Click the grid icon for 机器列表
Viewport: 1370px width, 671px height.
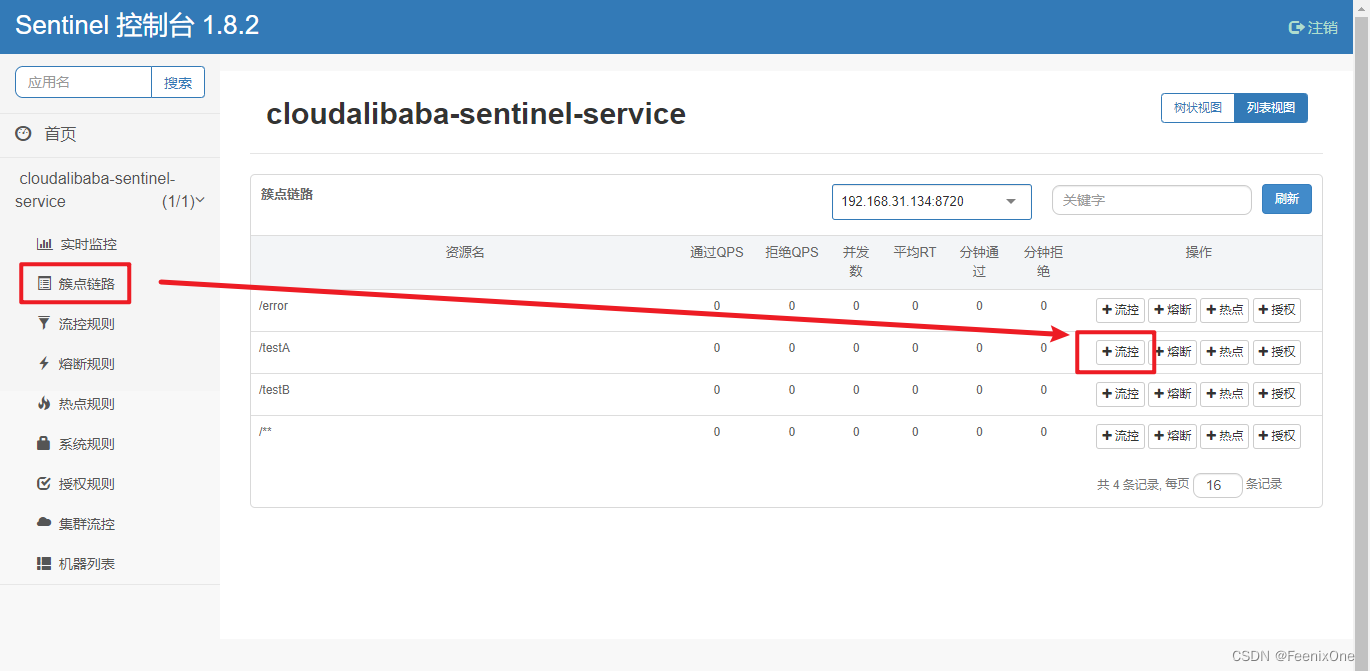point(44,563)
